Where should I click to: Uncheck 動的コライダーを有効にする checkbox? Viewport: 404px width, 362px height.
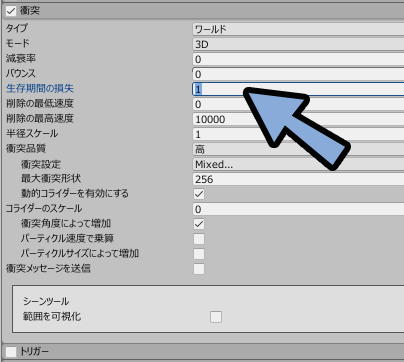point(199,194)
